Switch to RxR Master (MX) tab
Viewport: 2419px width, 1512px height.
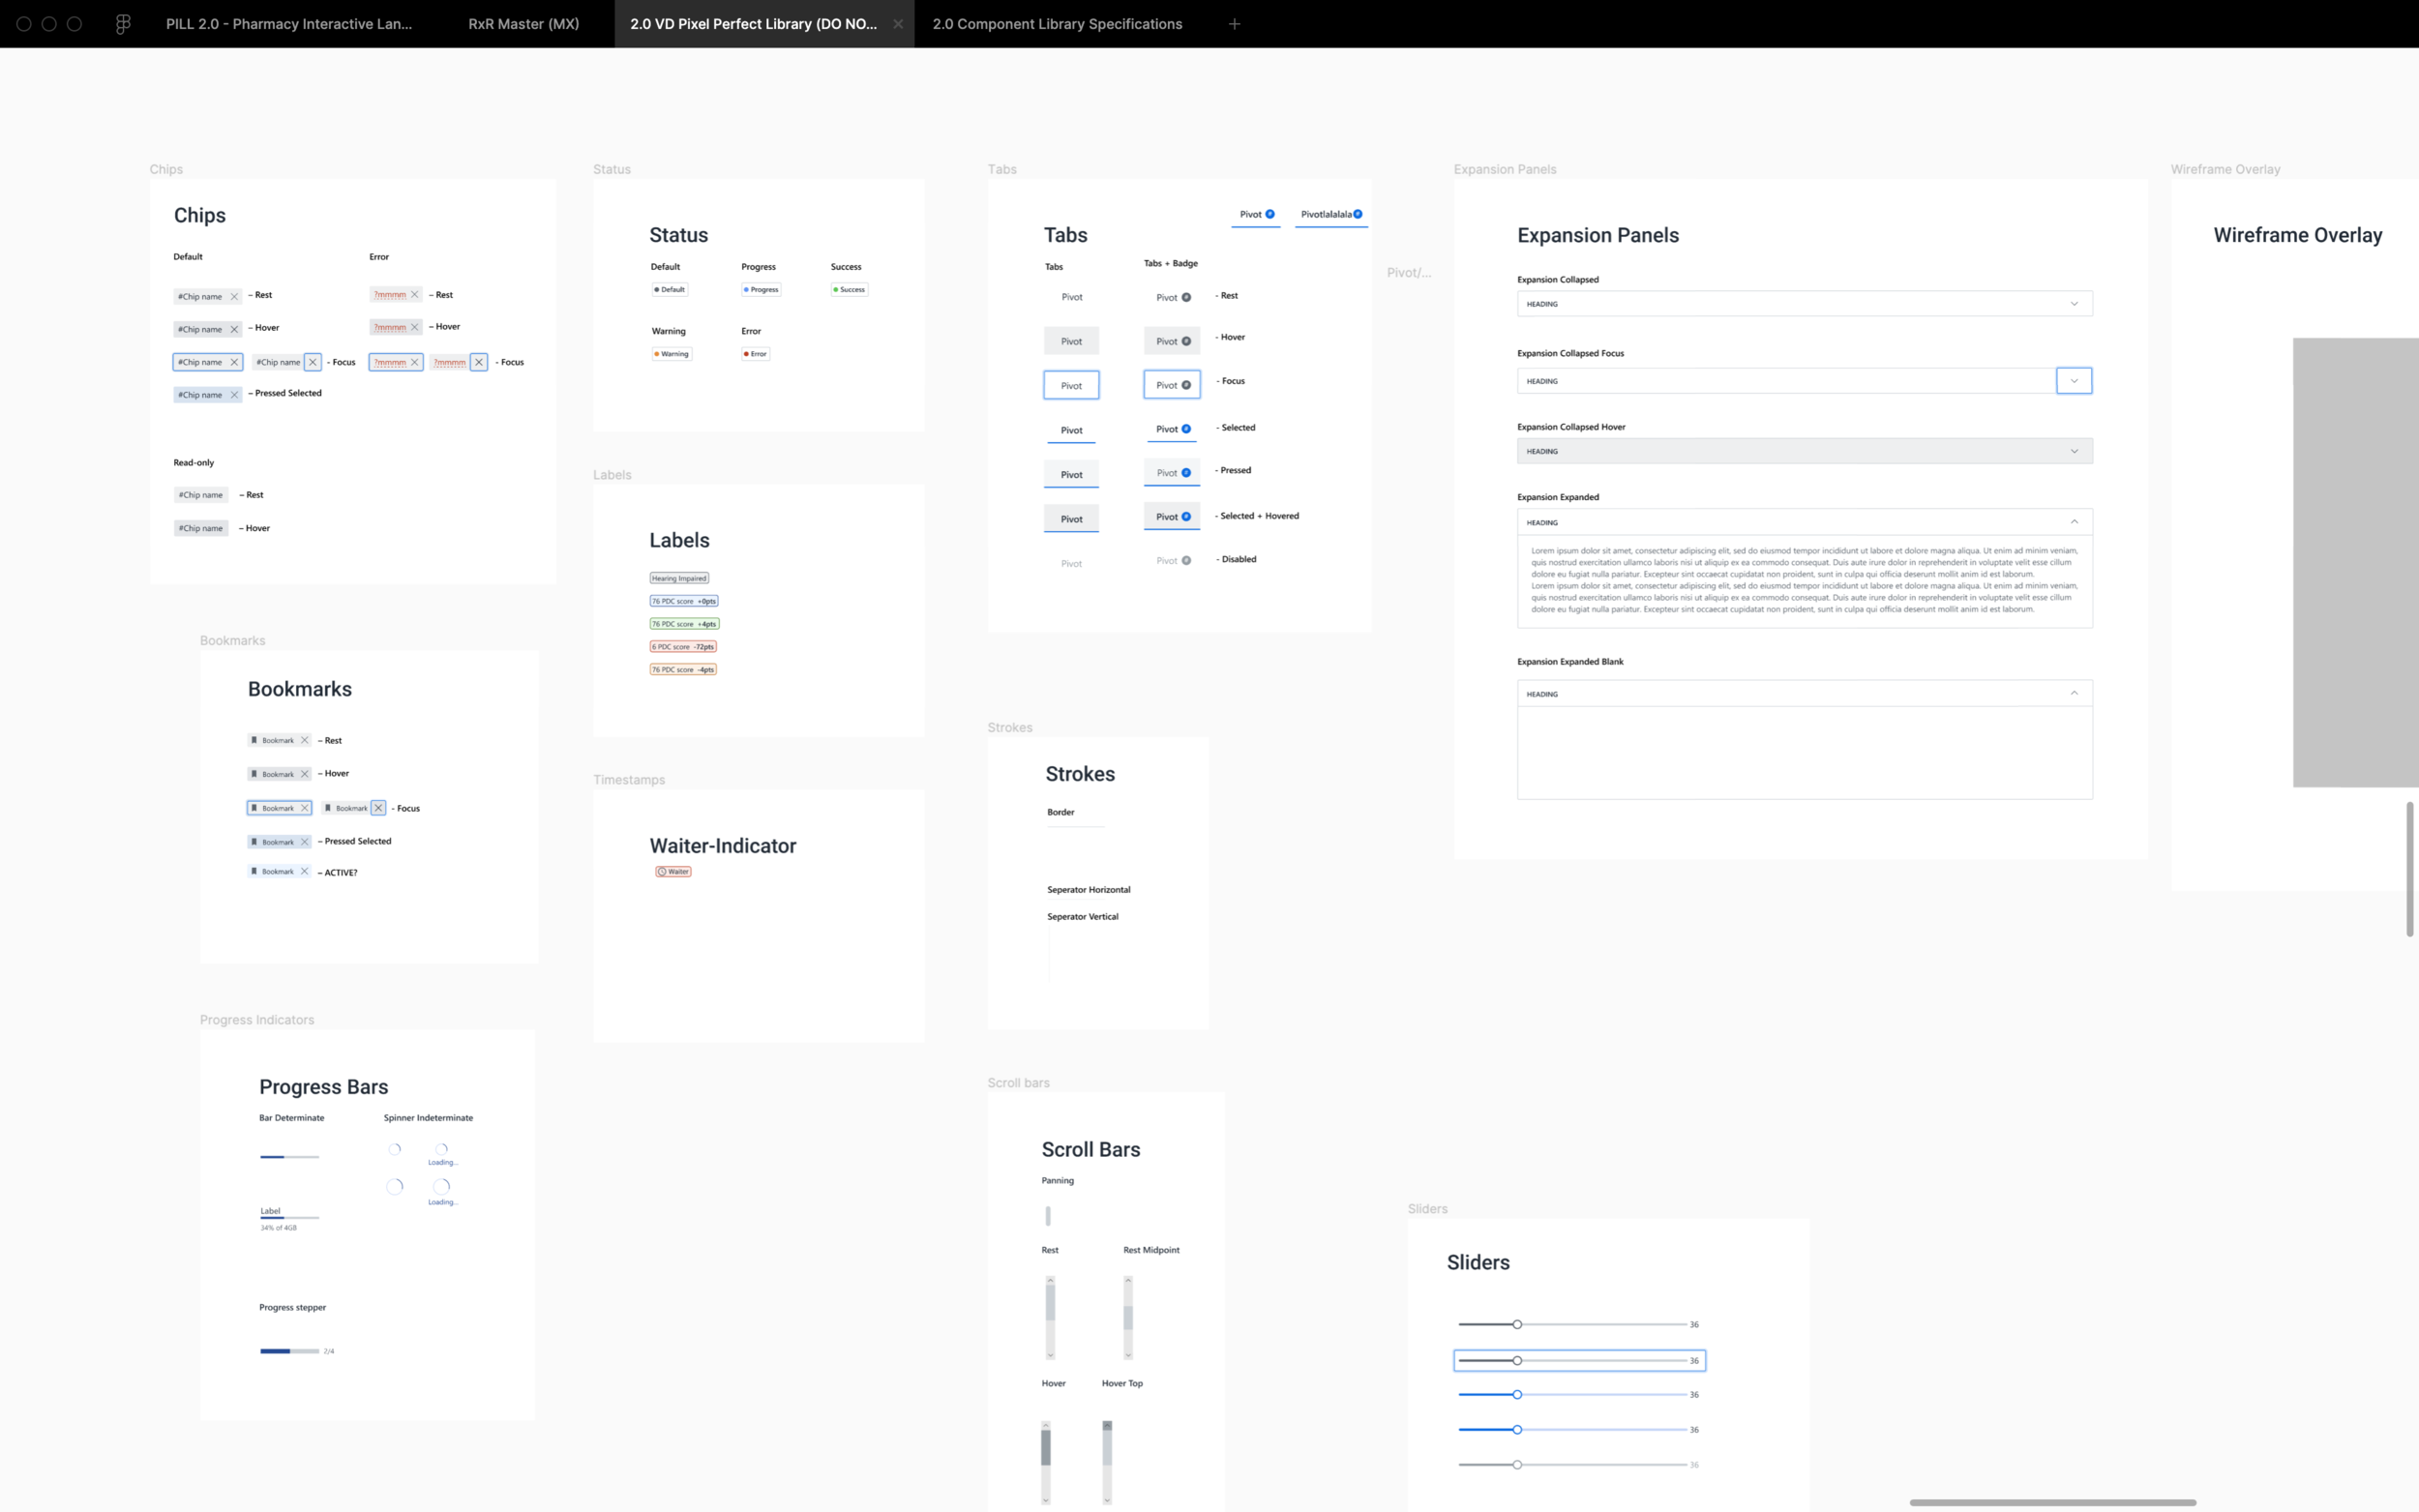[x=523, y=24]
